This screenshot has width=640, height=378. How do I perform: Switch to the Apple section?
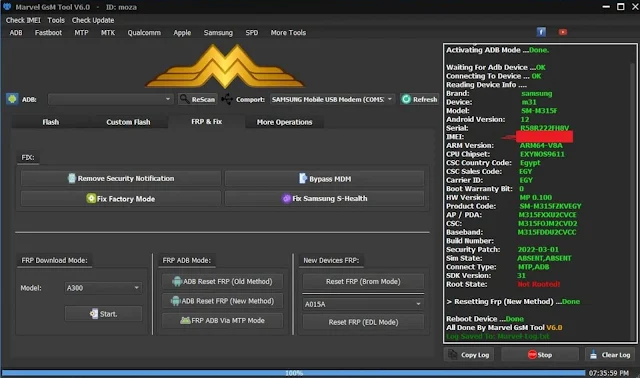click(182, 33)
